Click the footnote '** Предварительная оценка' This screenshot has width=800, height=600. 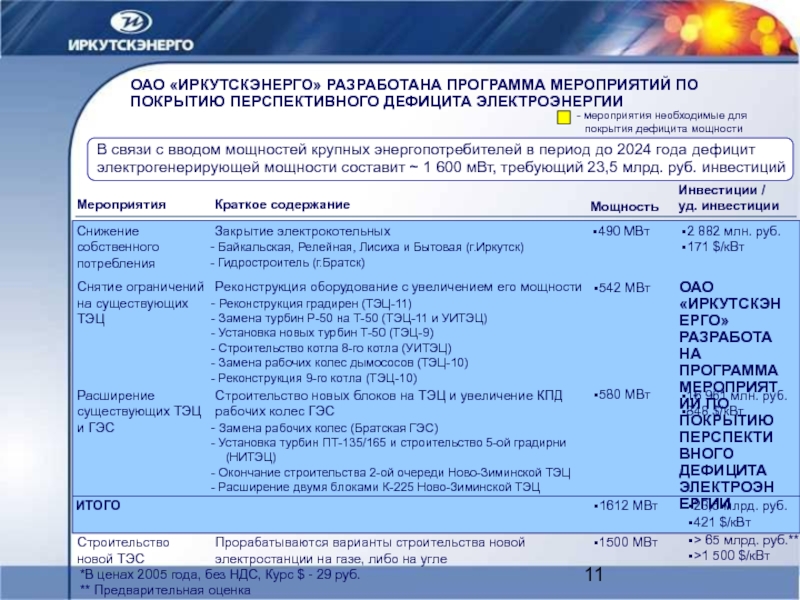165,591
